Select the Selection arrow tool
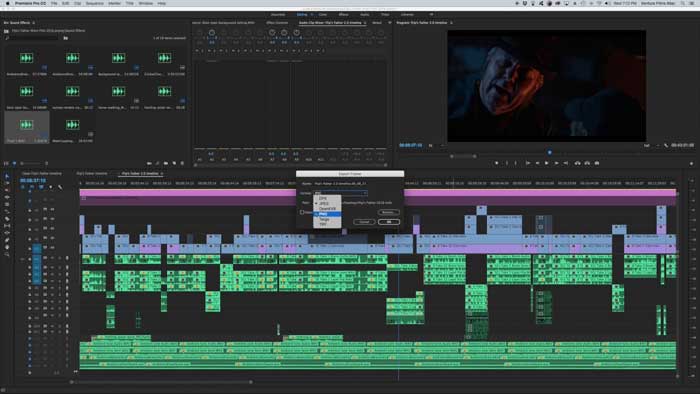Image resolution: width=700 pixels, height=394 pixels. click(x=7, y=176)
